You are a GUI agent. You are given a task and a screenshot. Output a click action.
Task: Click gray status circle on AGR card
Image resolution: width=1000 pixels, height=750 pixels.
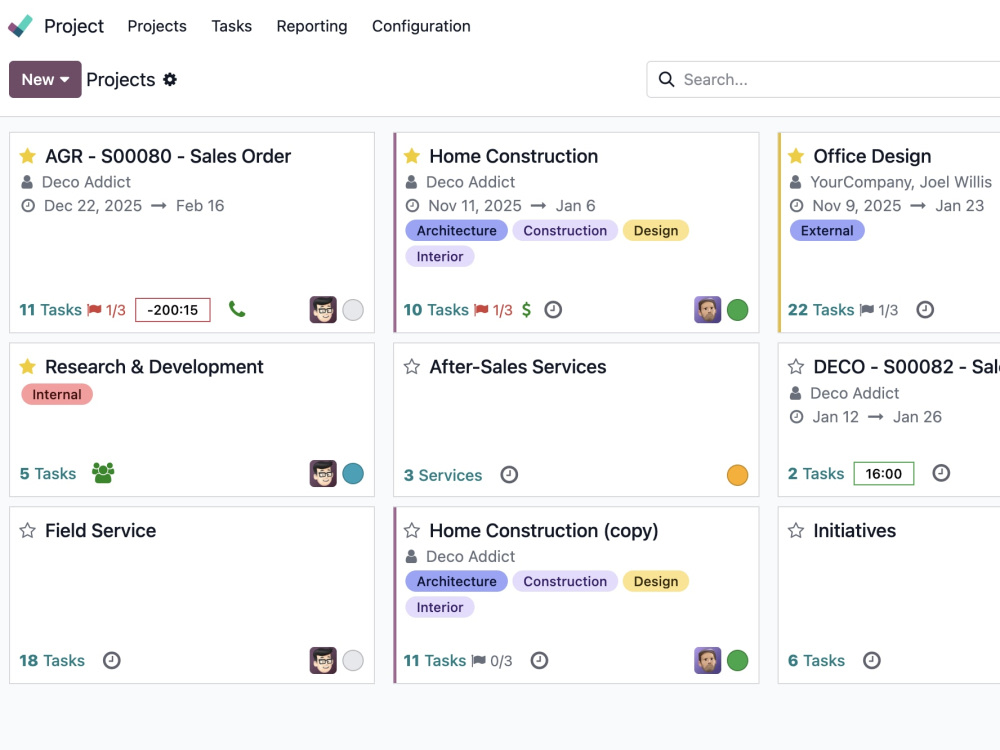point(353,310)
